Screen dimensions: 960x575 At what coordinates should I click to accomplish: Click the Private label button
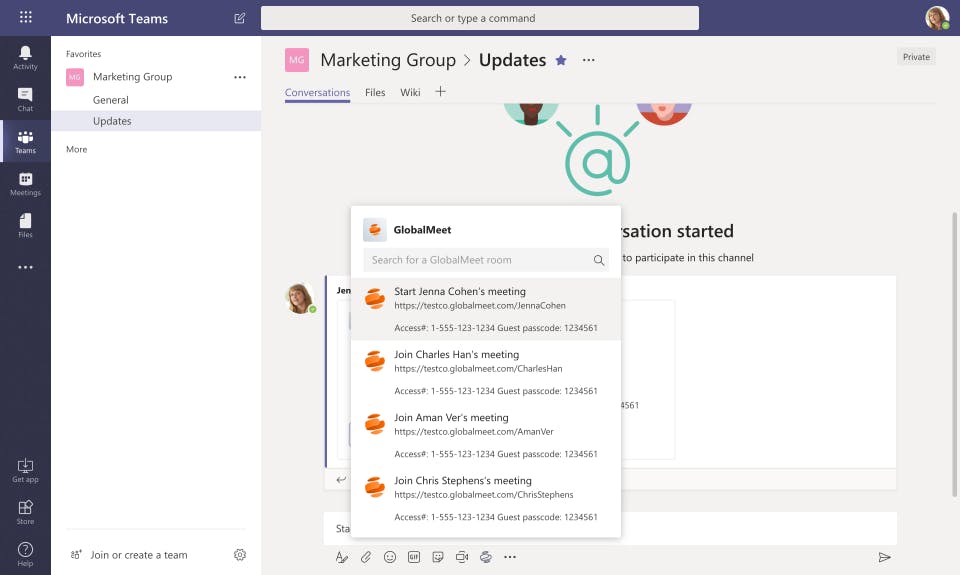916,57
